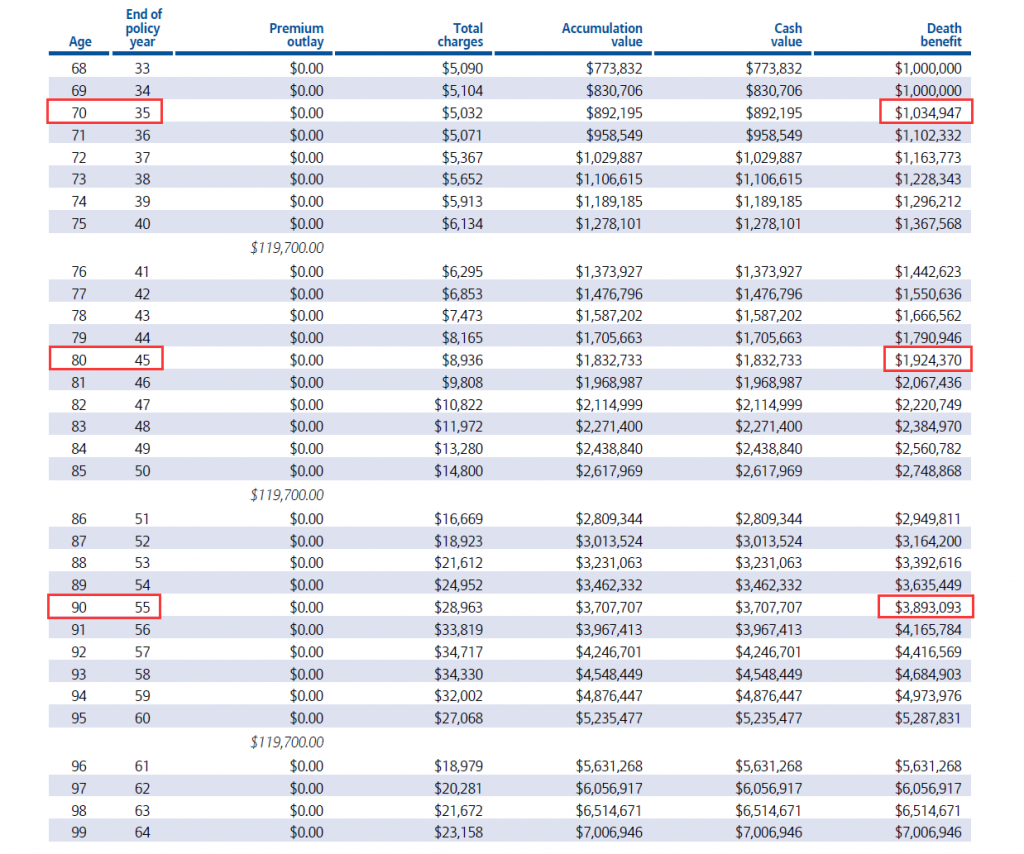Viewport: 1024px width, 854px height.
Task: Click total charges $32,002
Action: point(458,695)
